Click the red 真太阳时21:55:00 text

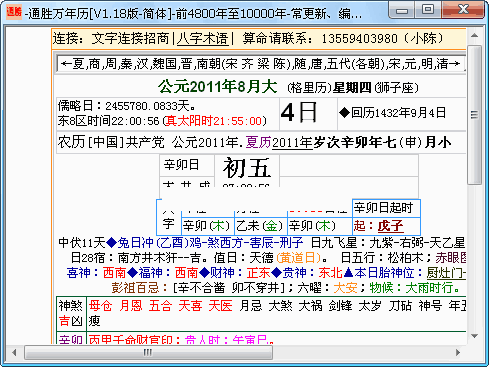pyautogui.click(x=214, y=121)
